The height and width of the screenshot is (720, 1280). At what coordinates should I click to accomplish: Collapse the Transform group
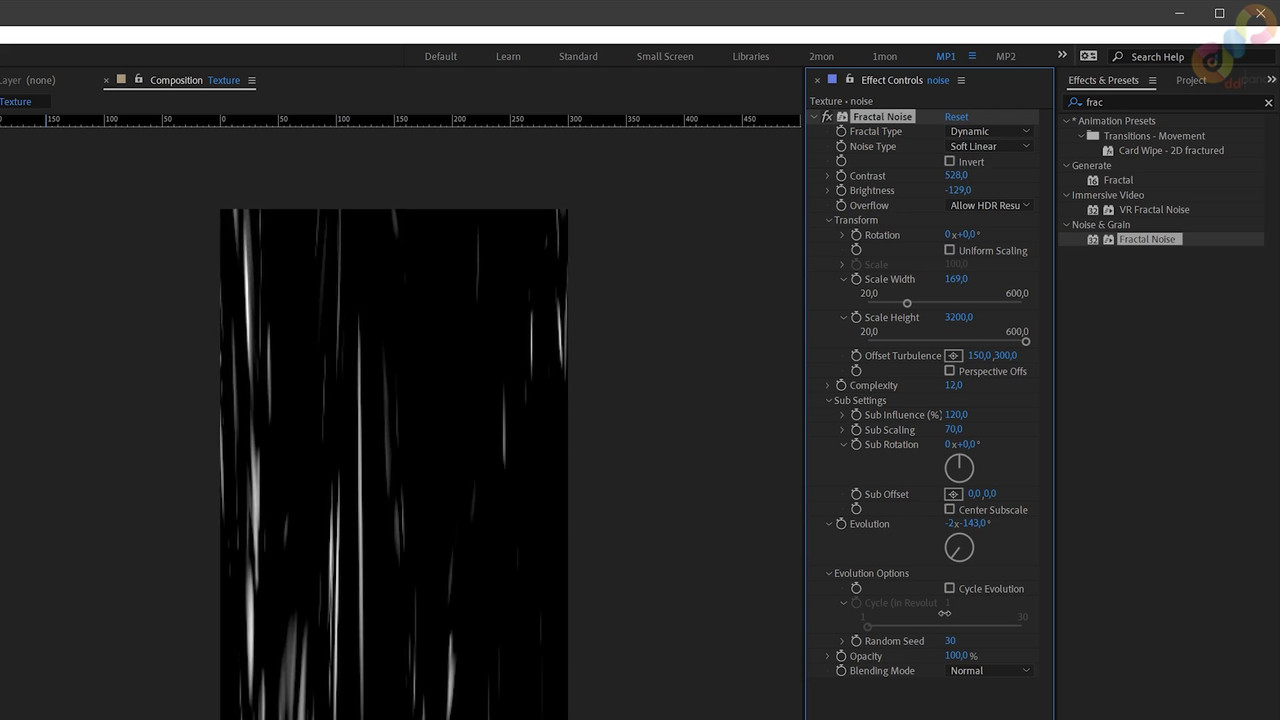click(x=829, y=220)
